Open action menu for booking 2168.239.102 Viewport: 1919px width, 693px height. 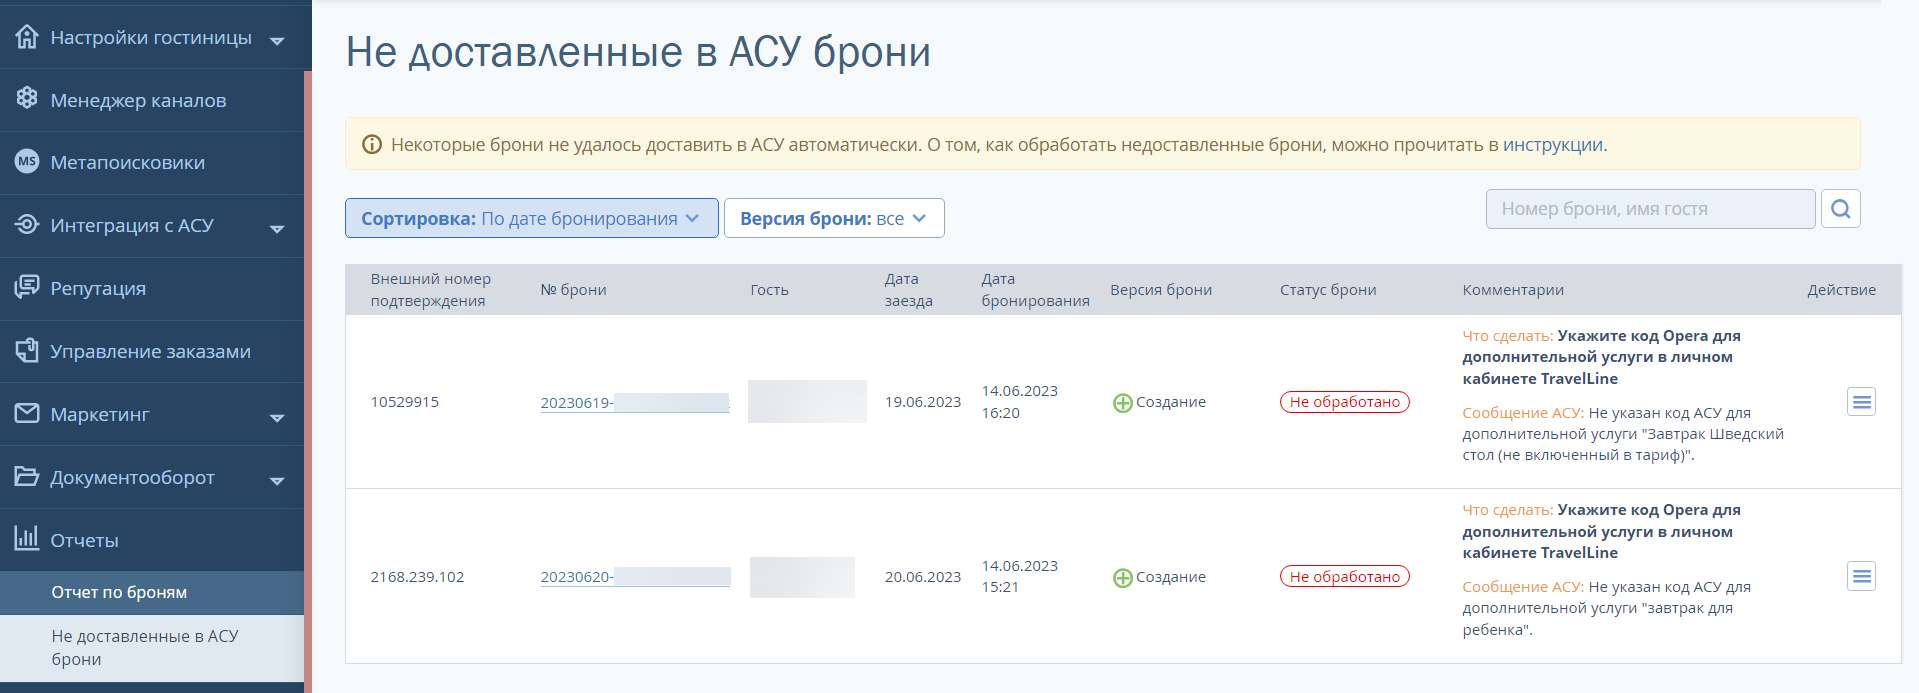(x=1861, y=576)
